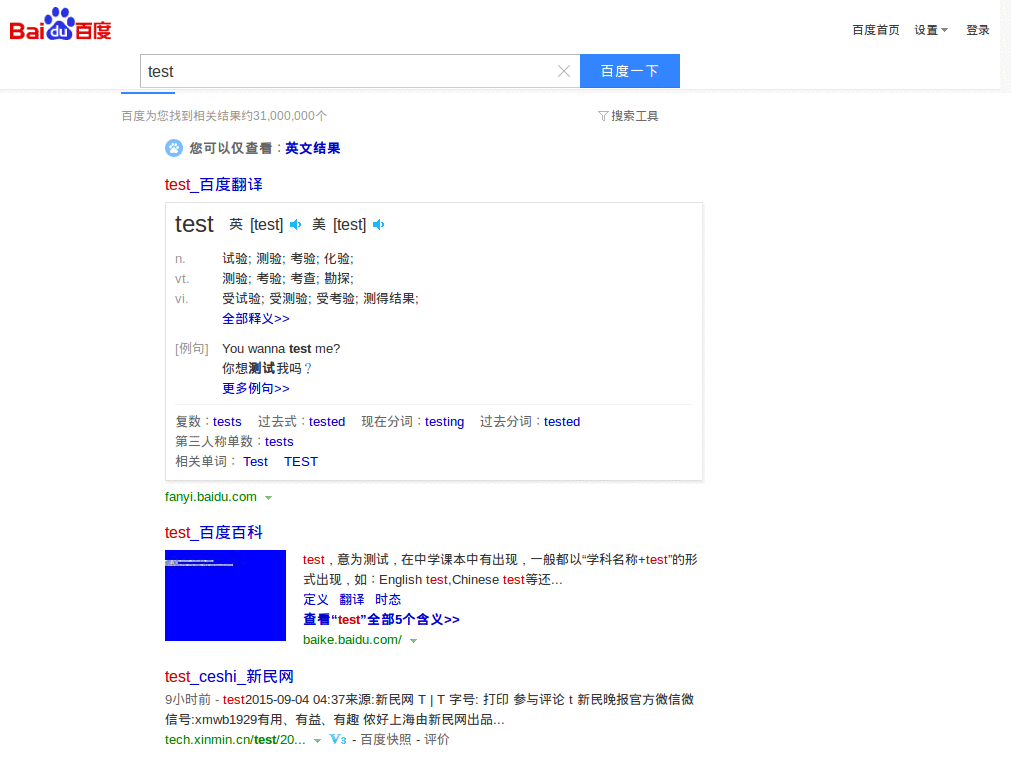Click the V3 credibility badge icon

coord(337,740)
